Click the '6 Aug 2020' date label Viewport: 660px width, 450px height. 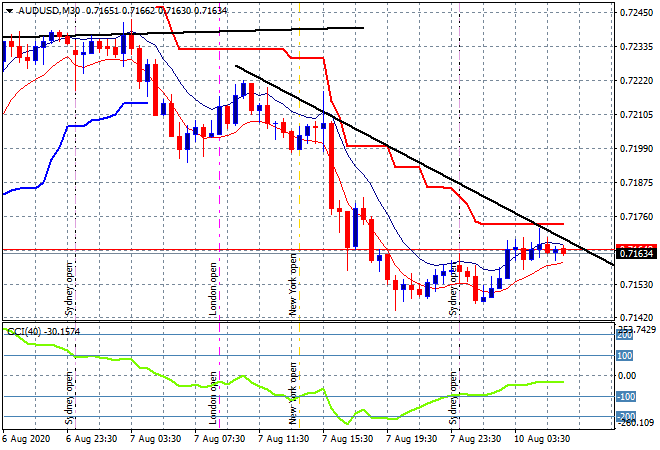(x=25, y=438)
